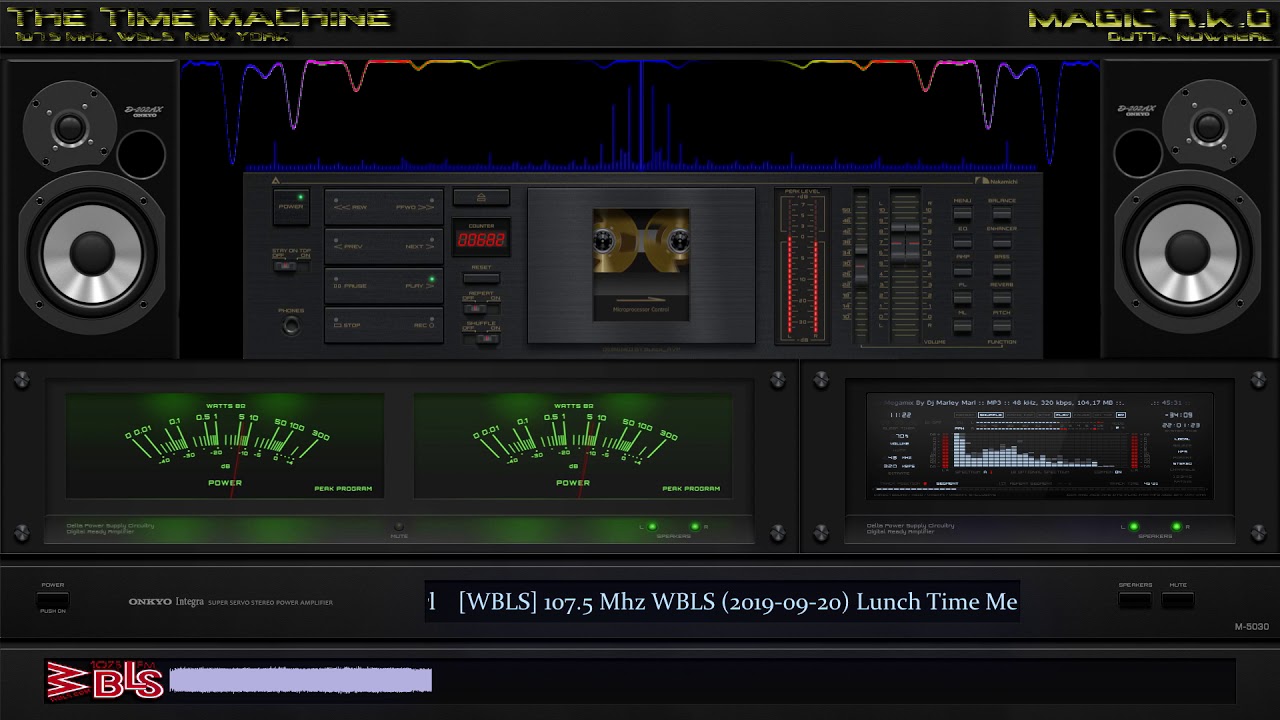Open the deck MENU function button

(x=962, y=214)
